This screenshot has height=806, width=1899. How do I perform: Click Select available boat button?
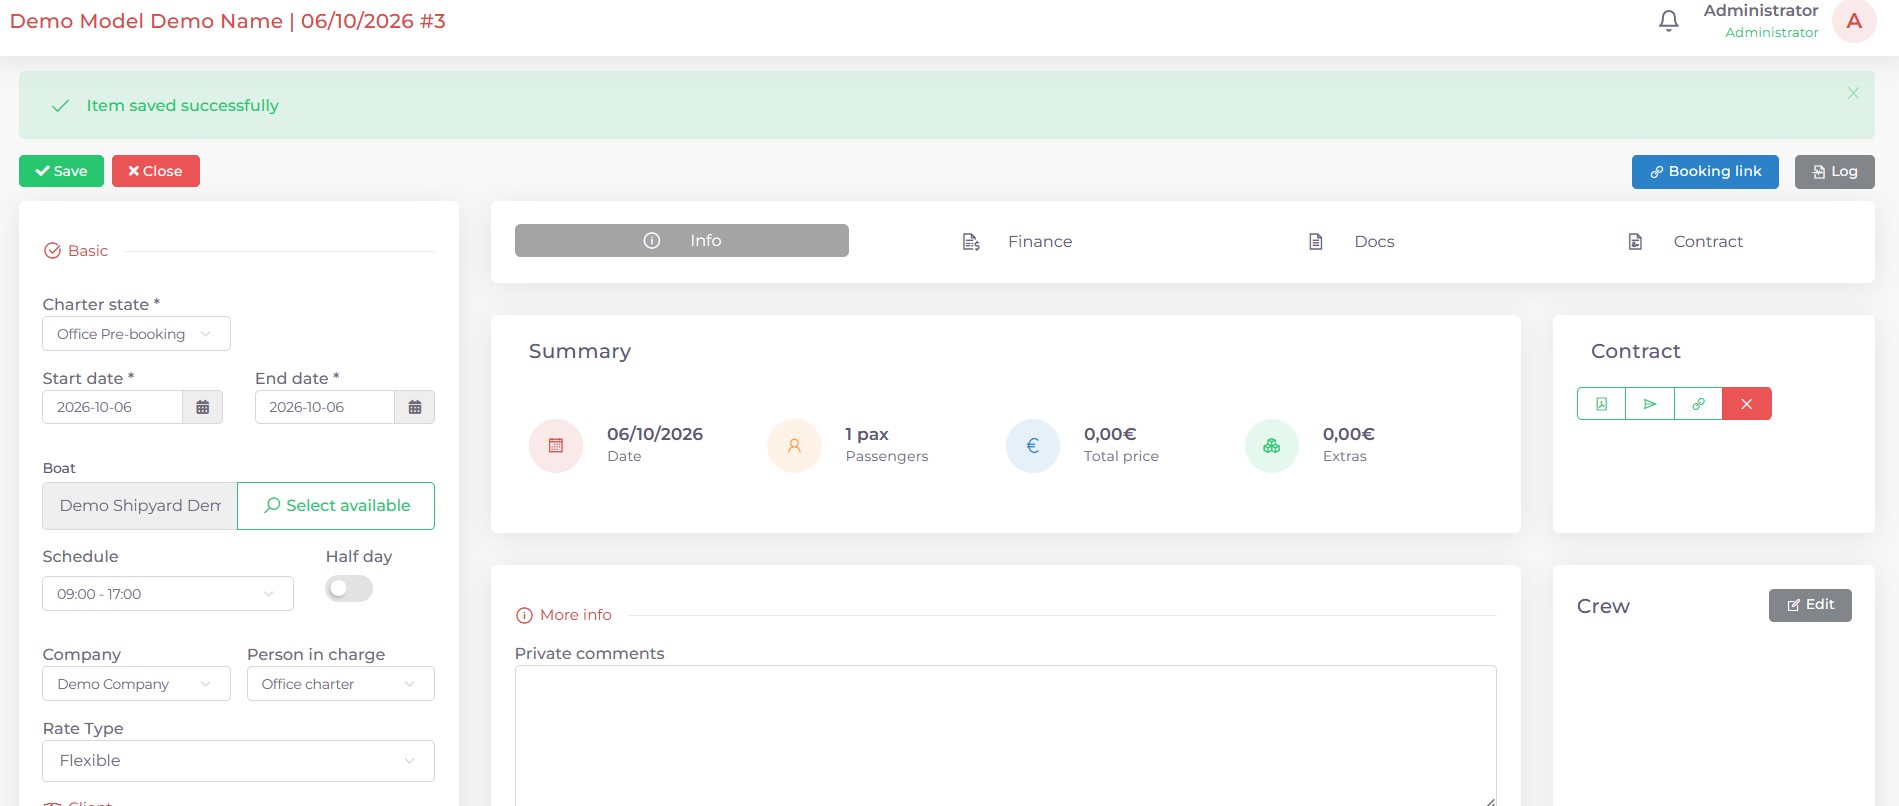(336, 506)
